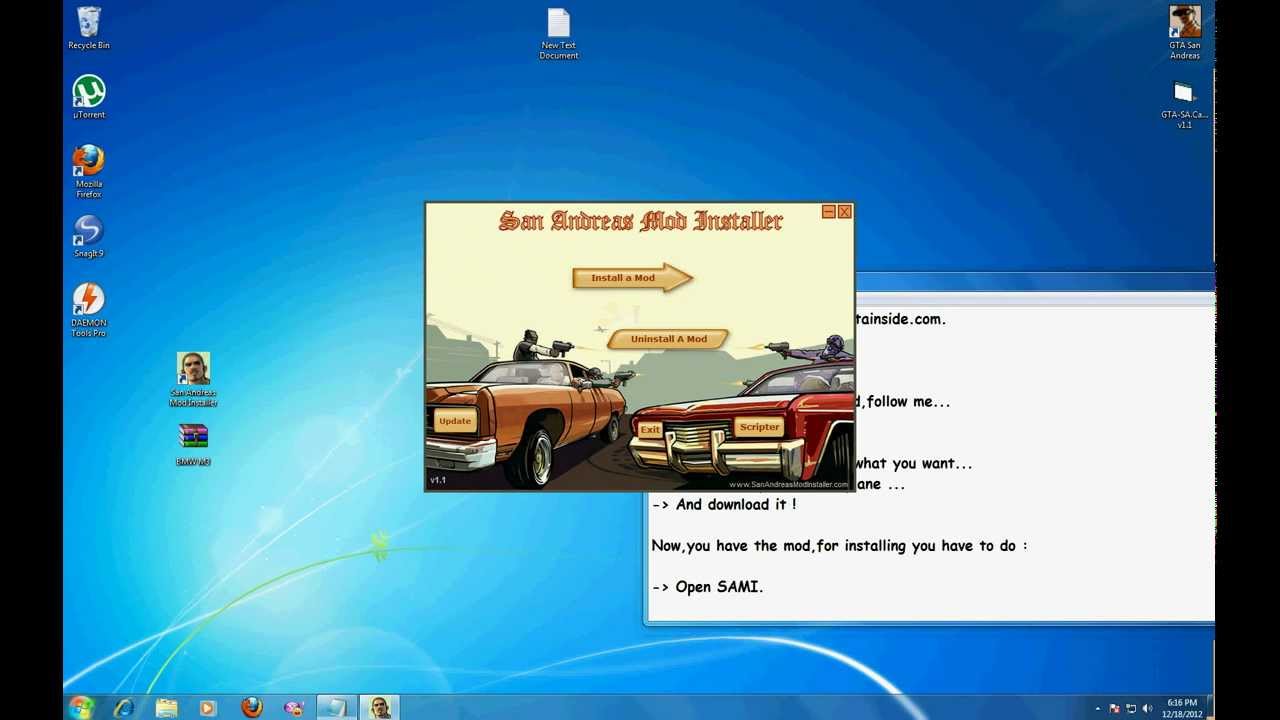Select the SnagIt 9 desktop shortcut

(89, 236)
